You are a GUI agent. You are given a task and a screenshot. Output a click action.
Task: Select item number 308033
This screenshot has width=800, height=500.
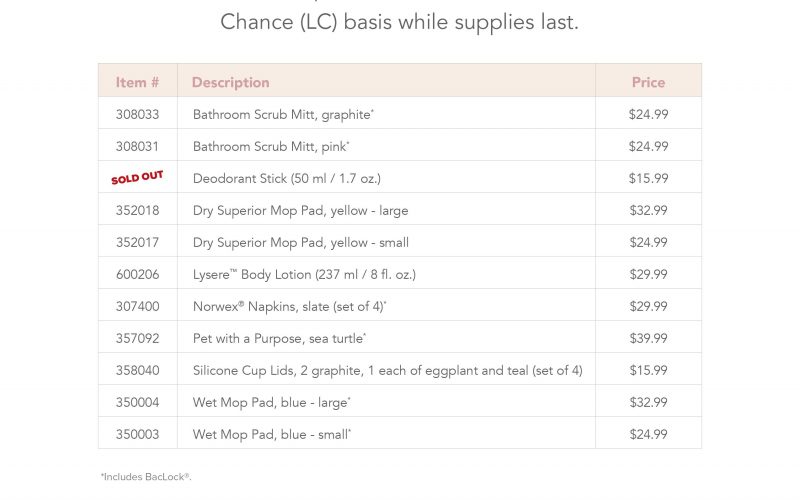[x=137, y=114]
